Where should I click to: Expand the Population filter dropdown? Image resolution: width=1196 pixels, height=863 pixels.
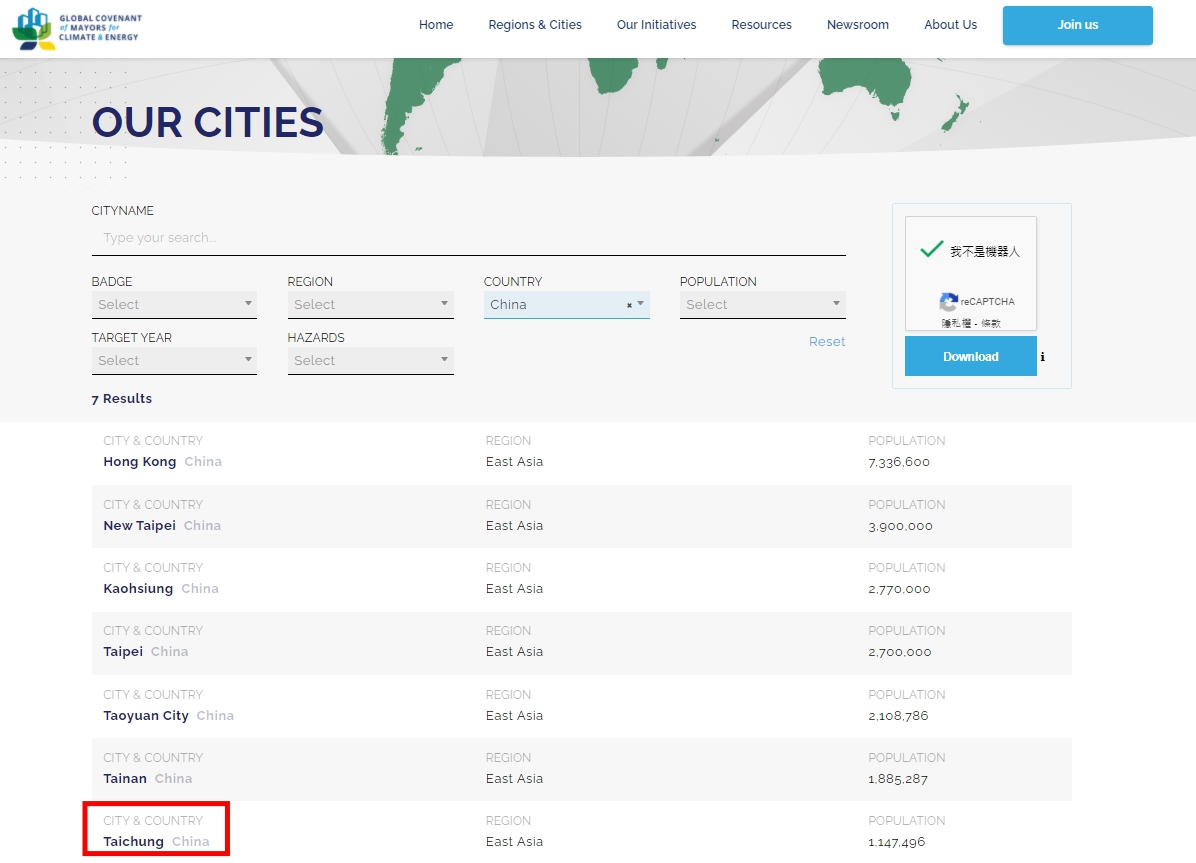(762, 304)
